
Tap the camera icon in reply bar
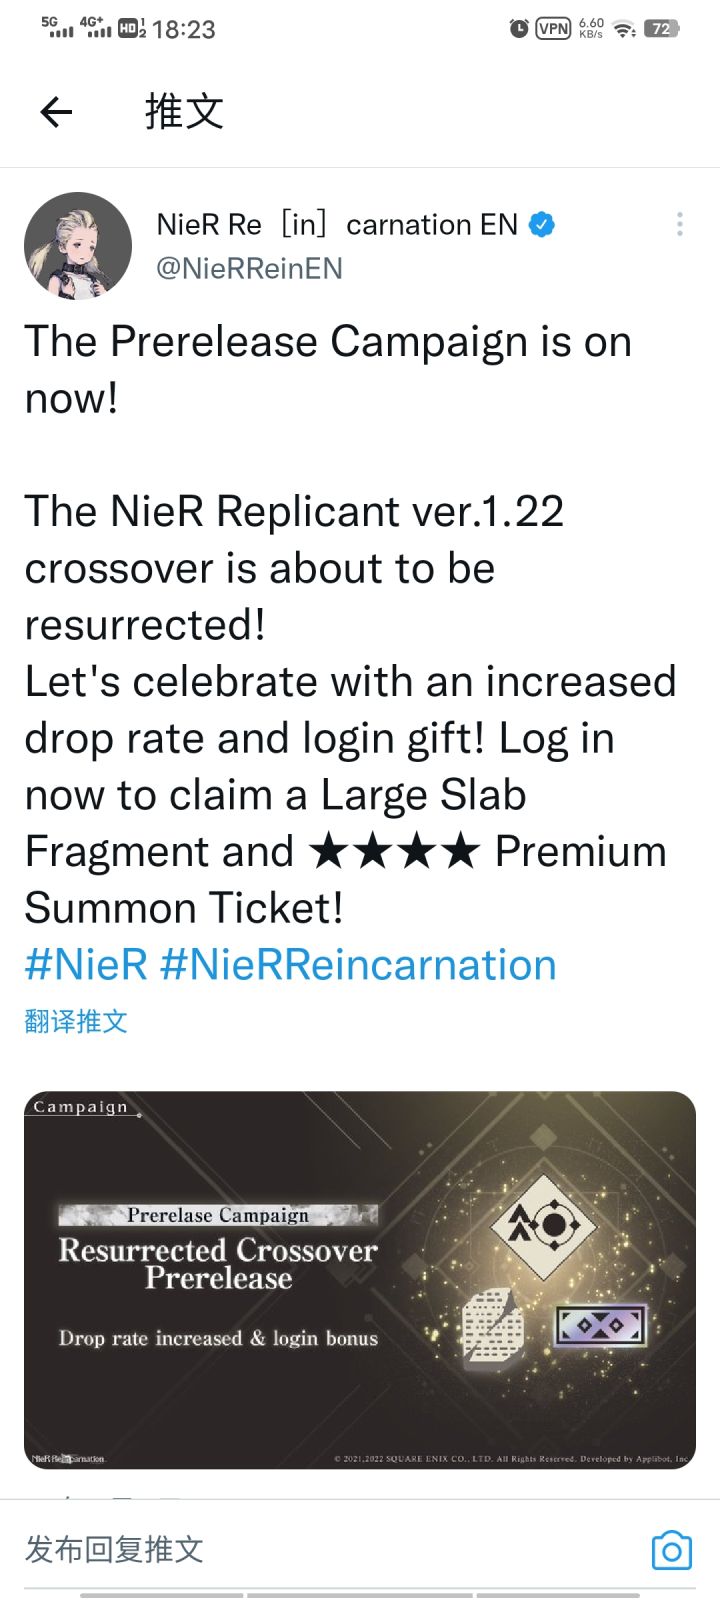pos(671,1550)
